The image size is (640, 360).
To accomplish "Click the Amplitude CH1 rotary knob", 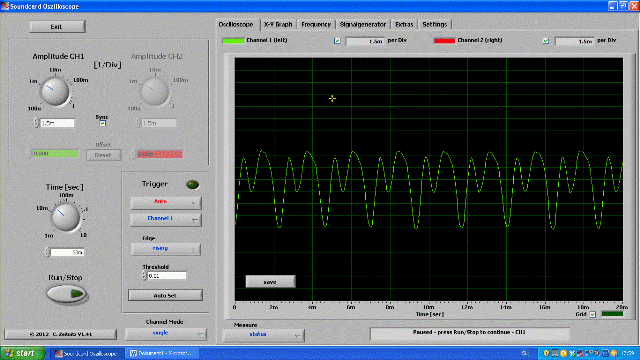I will (55, 91).
